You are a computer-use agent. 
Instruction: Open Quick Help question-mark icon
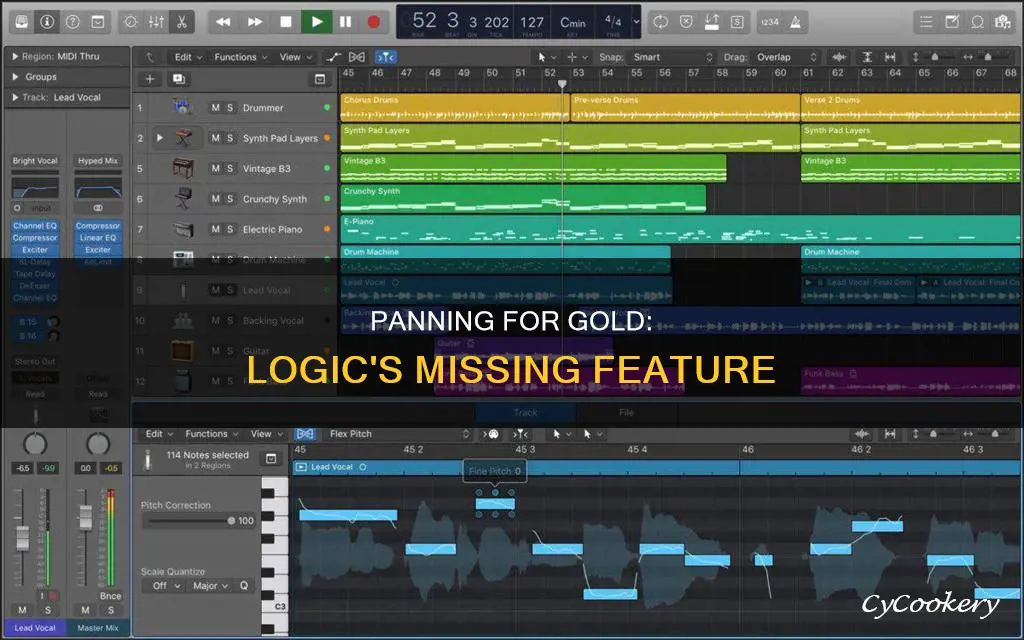(72, 22)
